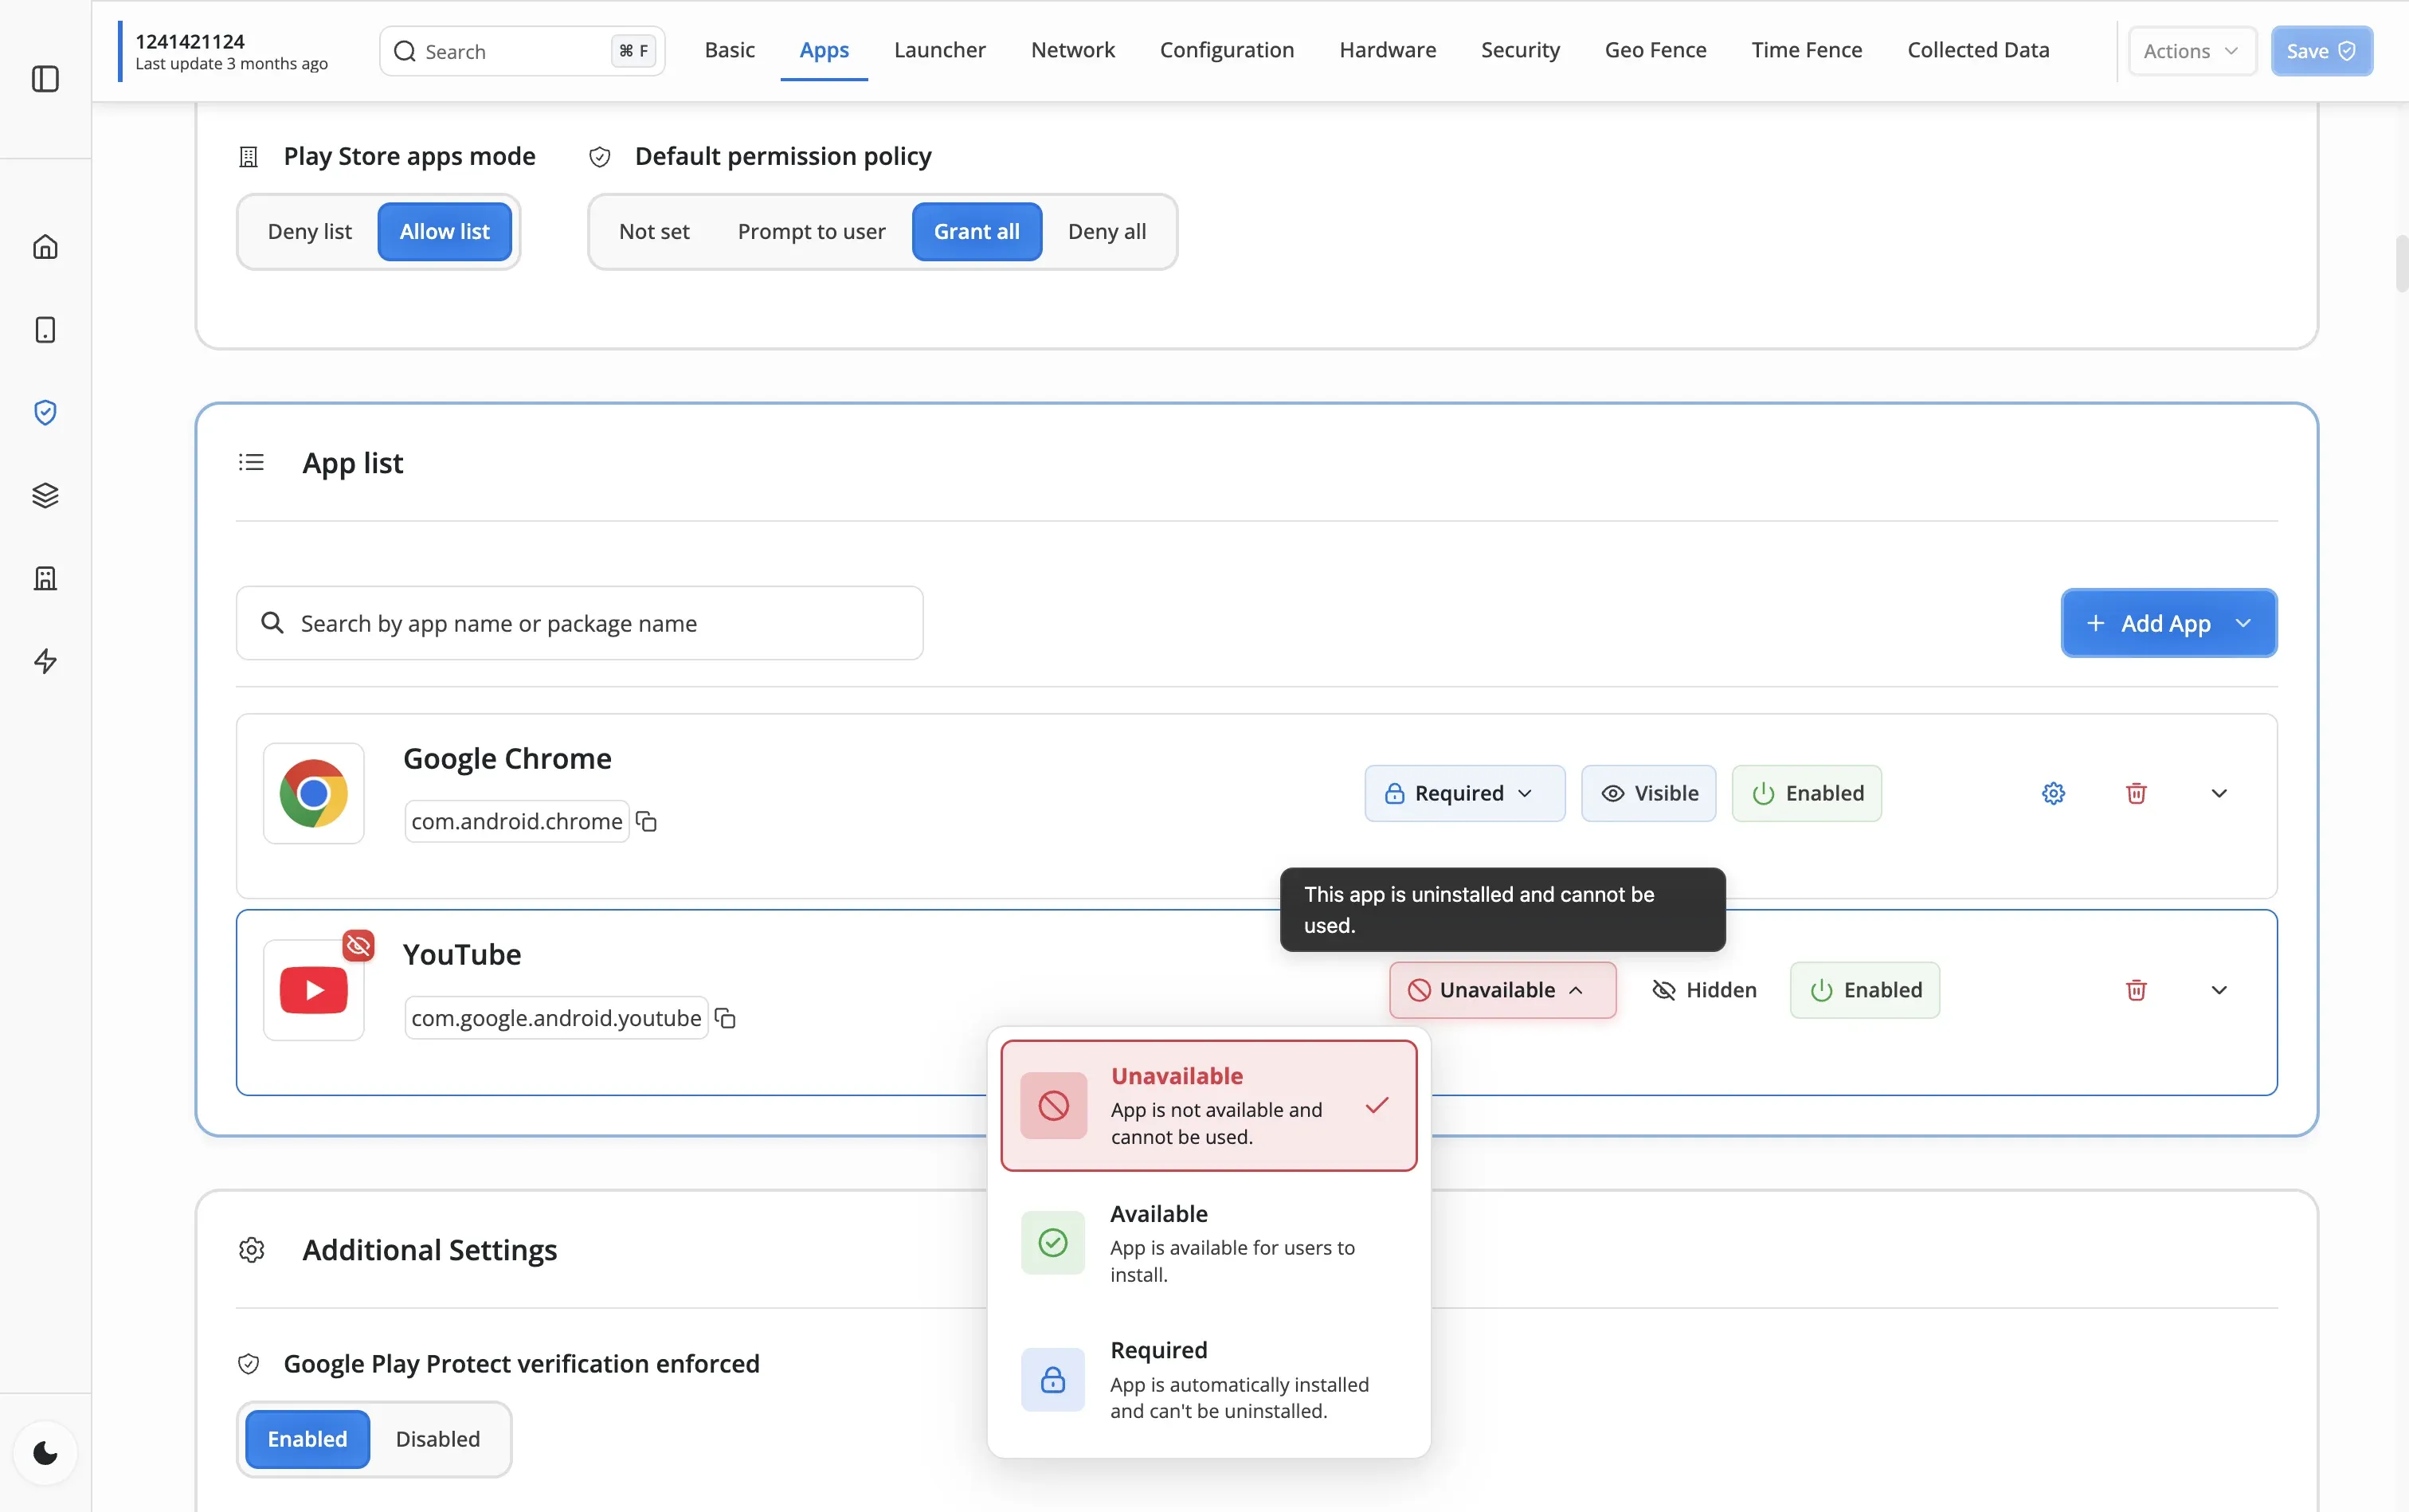The image size is (2409, 1512).
Task: Select Allow list Play Store mode
Action: click(445, 232)
